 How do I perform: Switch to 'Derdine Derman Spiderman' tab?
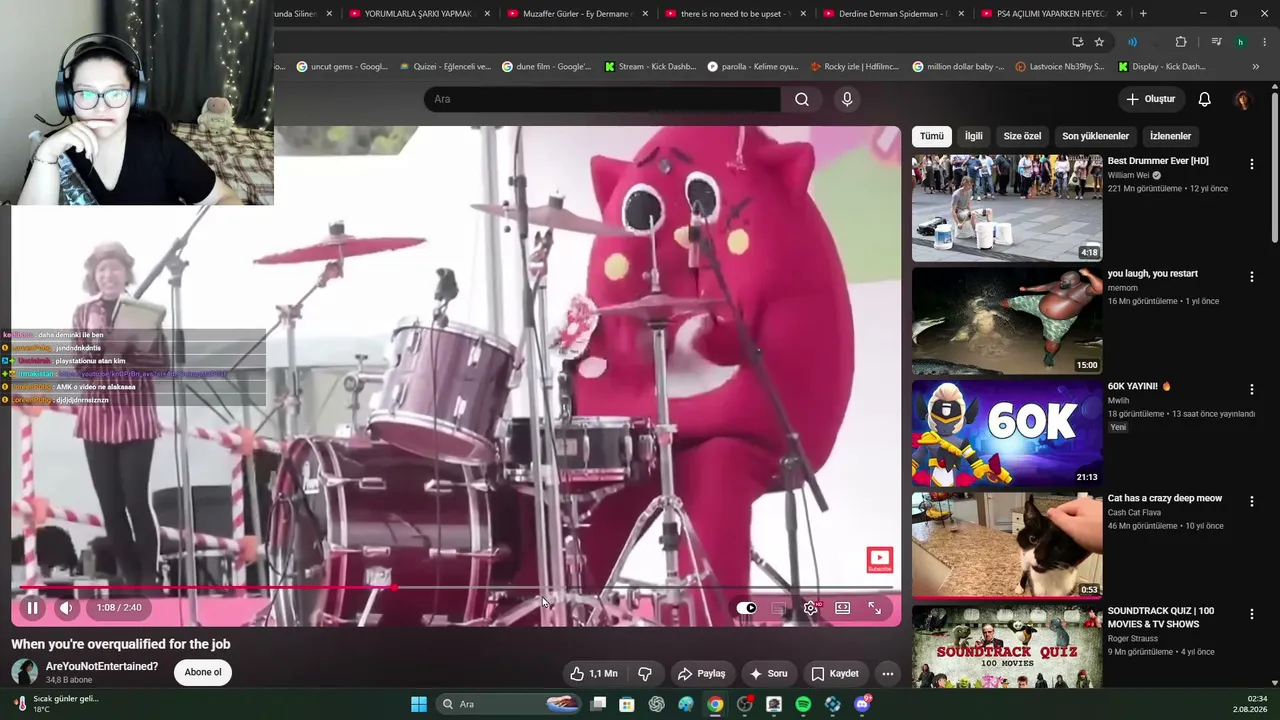pos(893,14)
